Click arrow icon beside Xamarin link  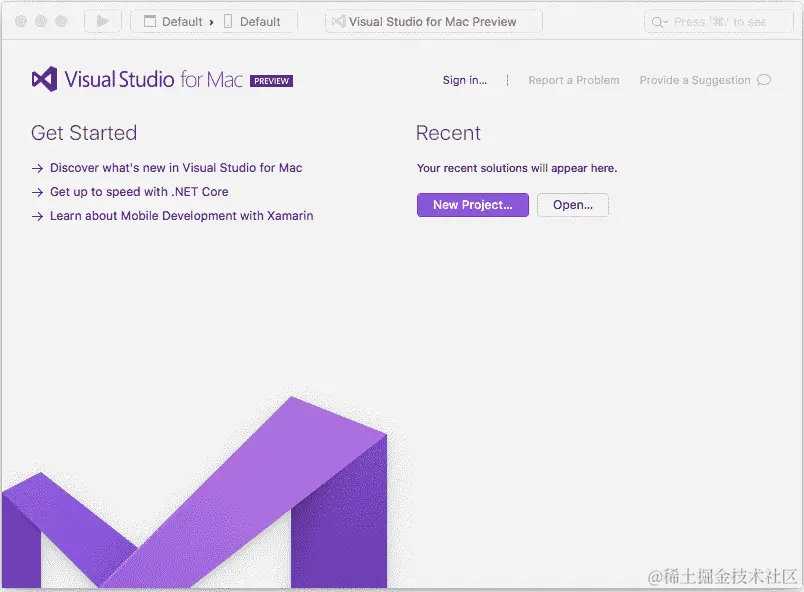point(37,216)
